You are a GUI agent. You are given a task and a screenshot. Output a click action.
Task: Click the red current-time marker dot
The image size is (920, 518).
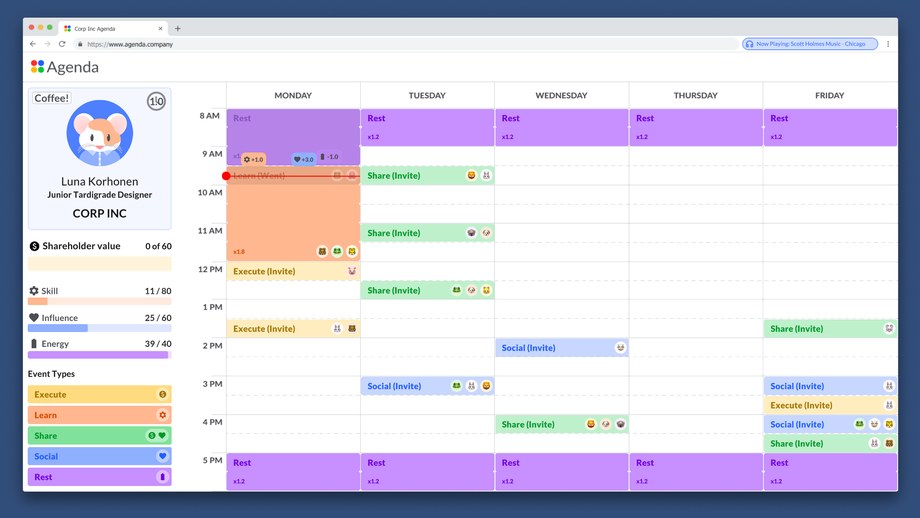coord(226,175)
